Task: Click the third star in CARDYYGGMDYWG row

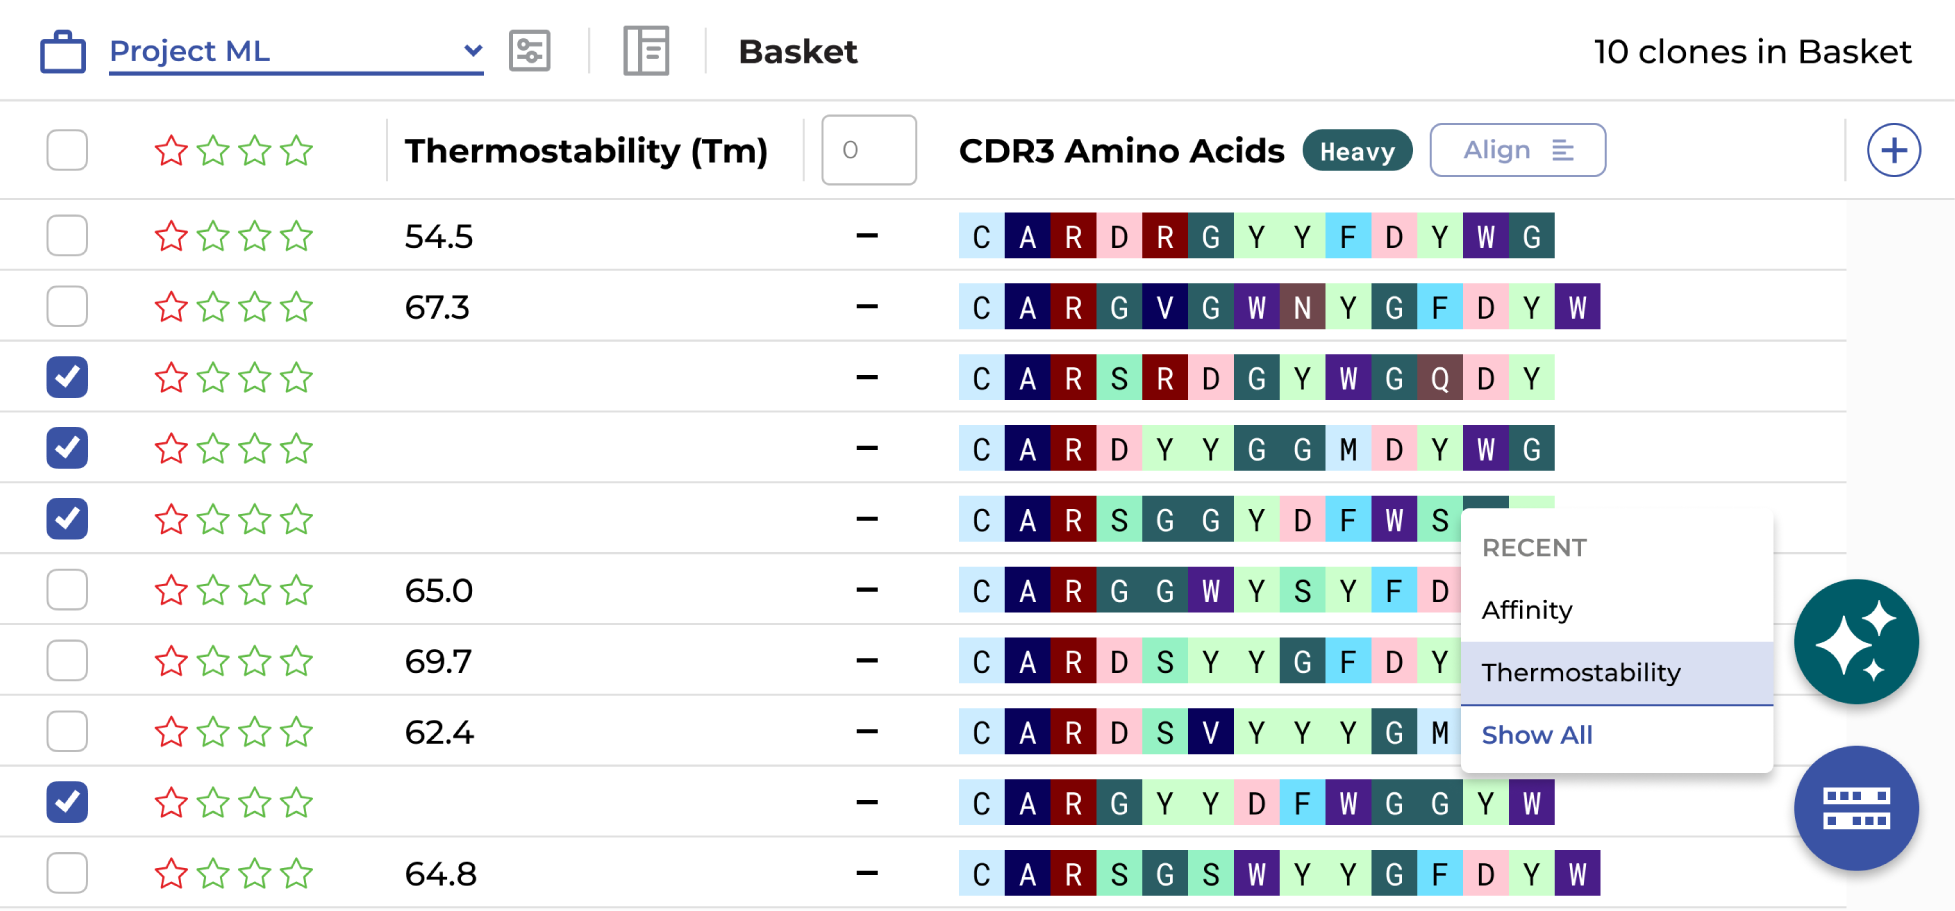Action: click(x=255, y=448)
